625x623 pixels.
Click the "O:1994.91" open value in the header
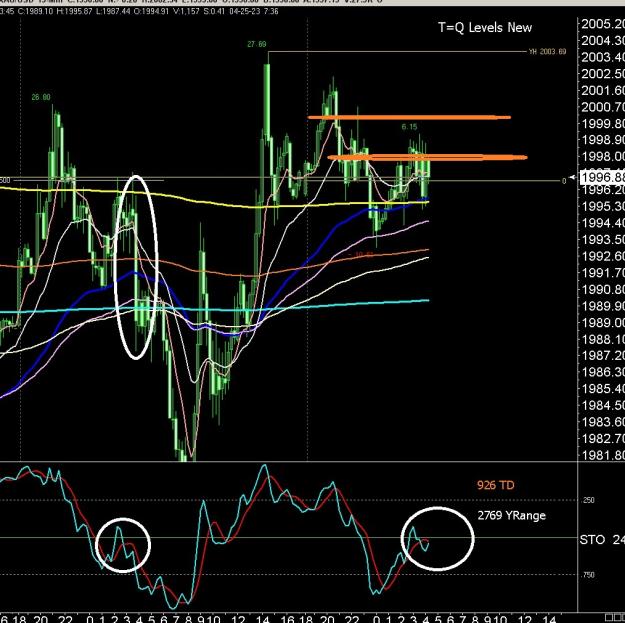click(151, 11)
